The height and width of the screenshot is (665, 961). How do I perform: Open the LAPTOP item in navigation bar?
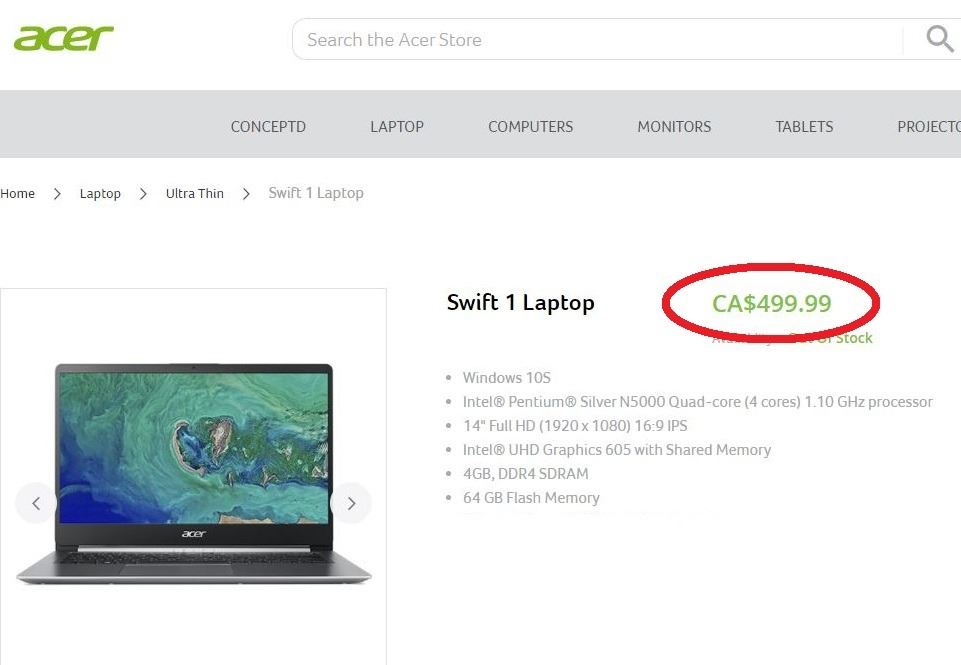tap(397, 127)
